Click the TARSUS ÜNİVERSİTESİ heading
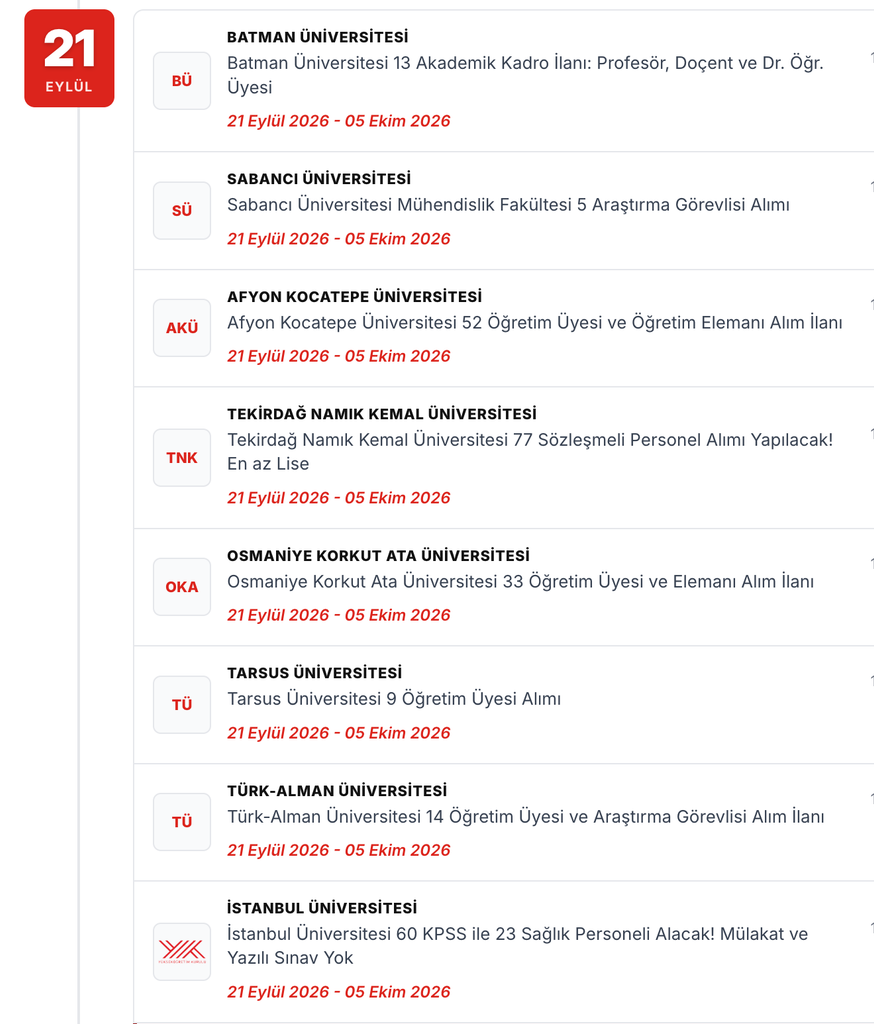Image resolution: width=874 pixels, height=1024 pixels. [x=314, y=673]
